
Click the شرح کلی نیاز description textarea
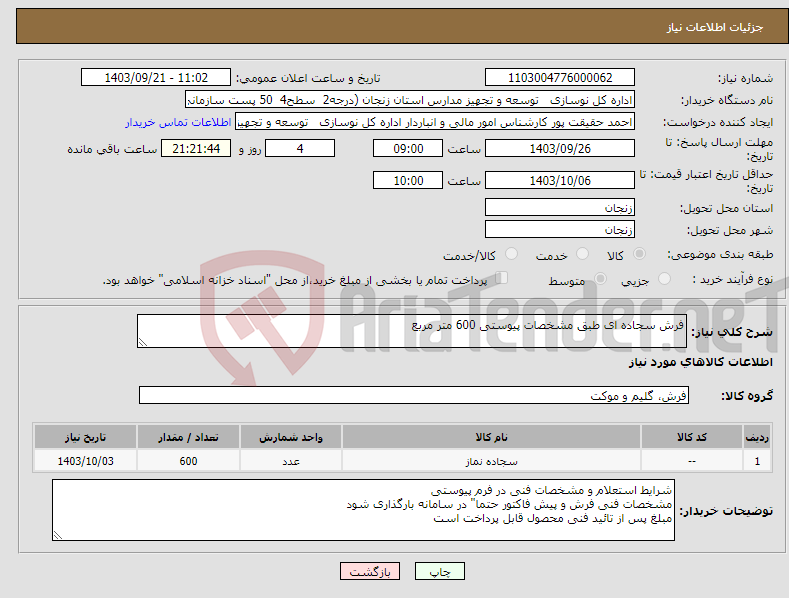[412, 331]
